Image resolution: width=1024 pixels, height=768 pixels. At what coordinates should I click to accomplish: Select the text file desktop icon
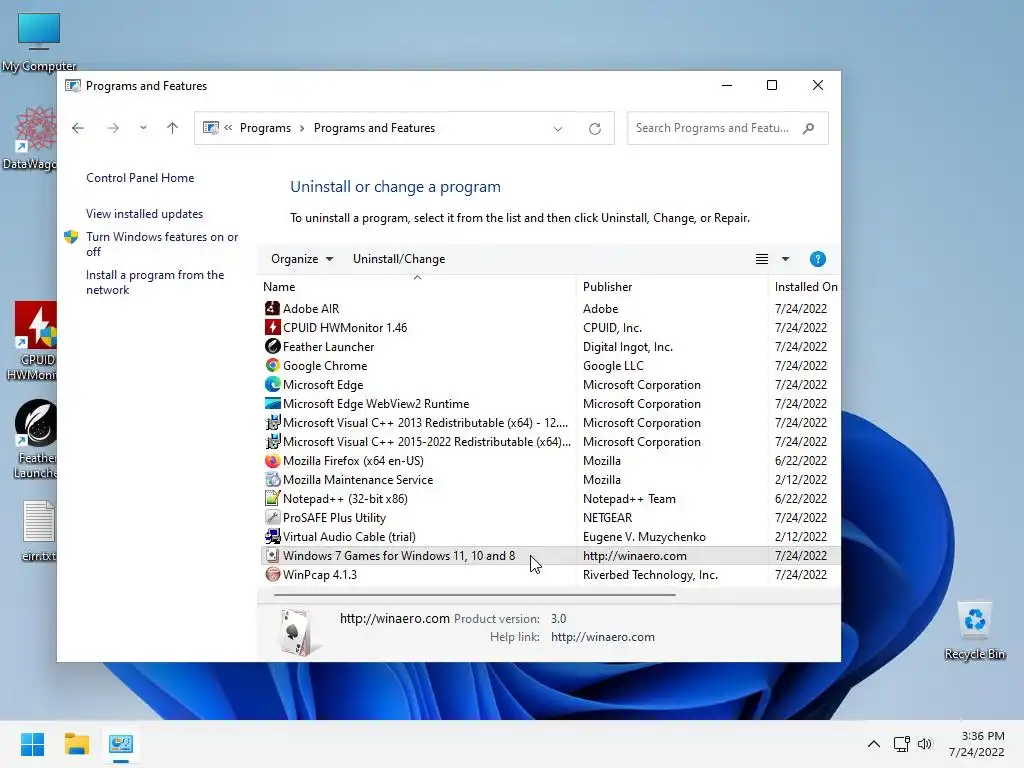(38, 531)
